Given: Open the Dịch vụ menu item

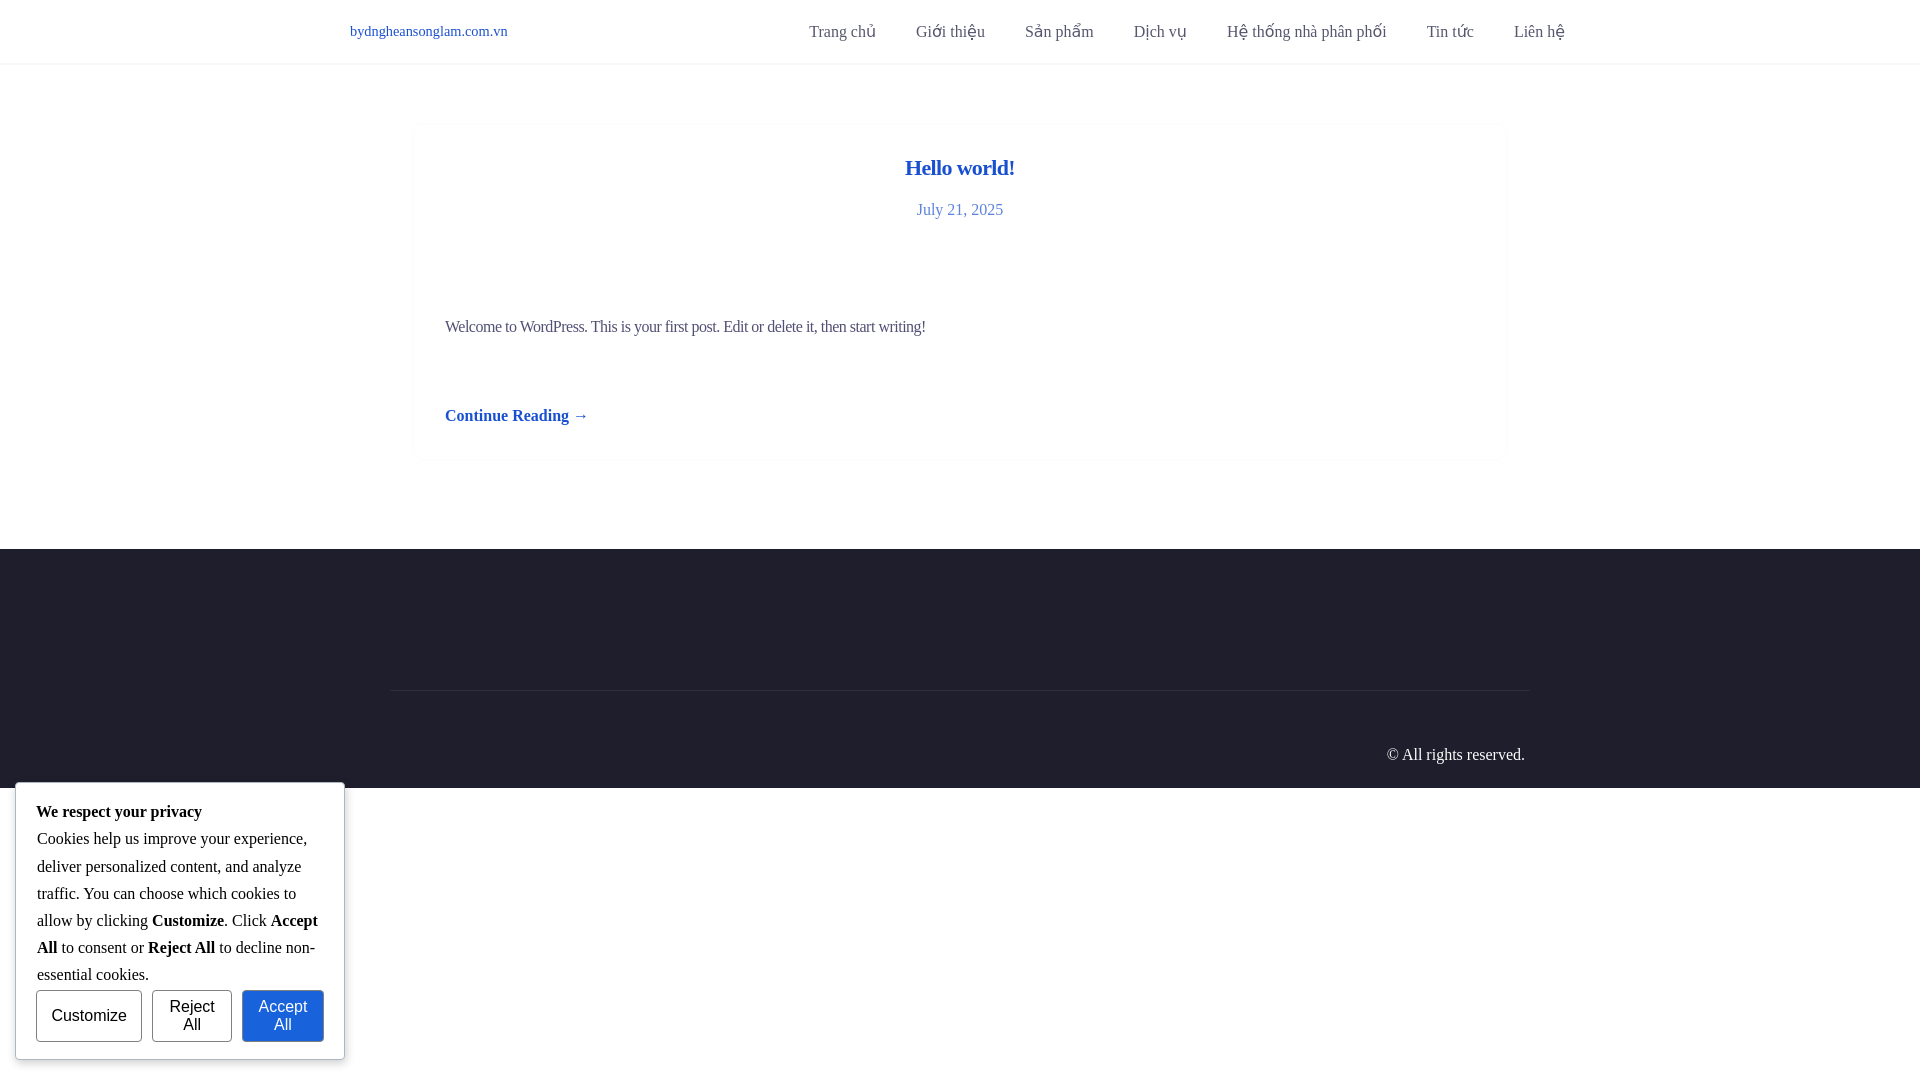Looking at the screenshot, I should [1160, 32].
